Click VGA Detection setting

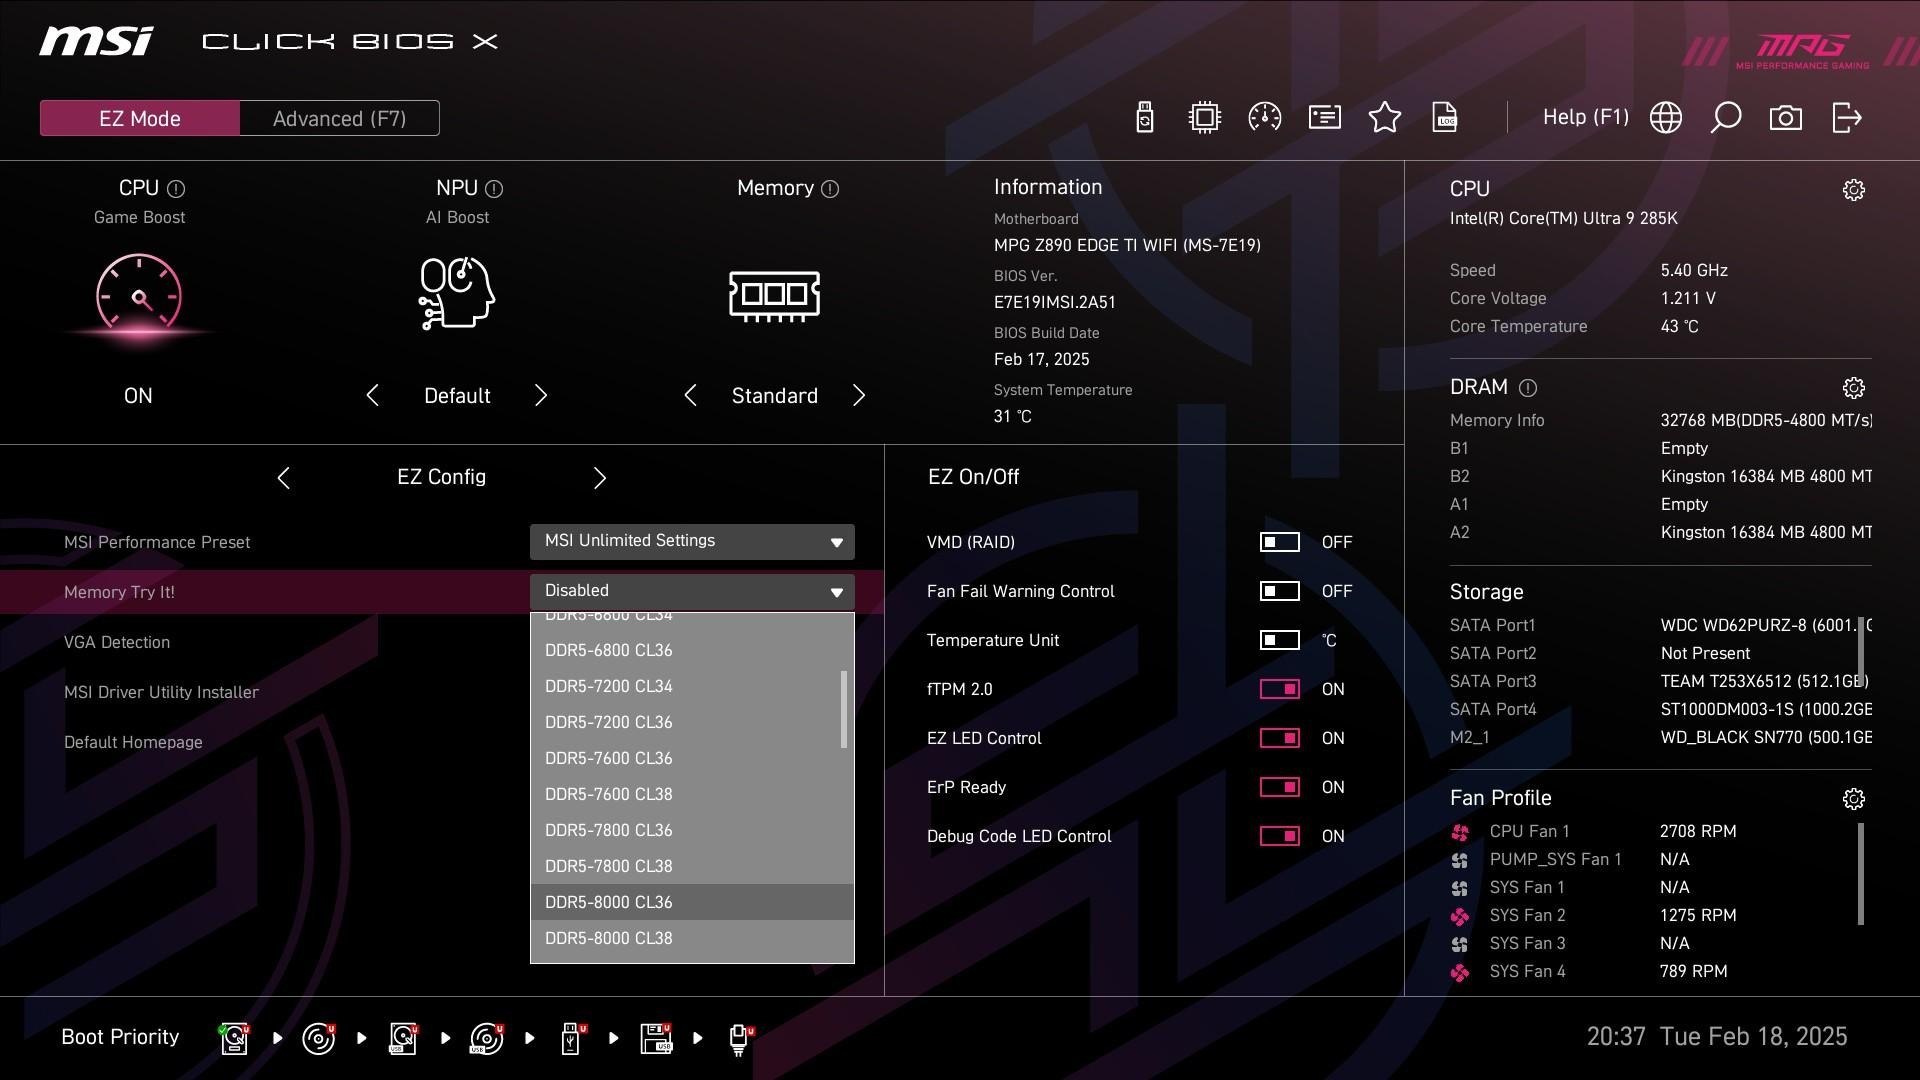(117, 642)
